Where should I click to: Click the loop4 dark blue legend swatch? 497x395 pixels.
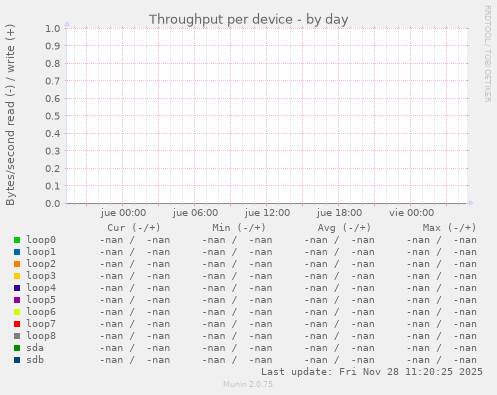click(17, 288)
